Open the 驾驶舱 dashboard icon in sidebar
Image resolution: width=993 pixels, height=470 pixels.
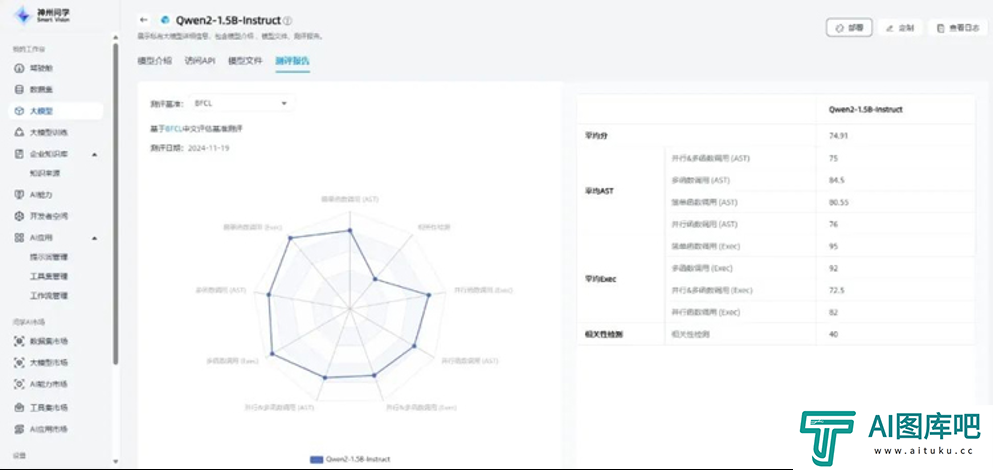19,68
